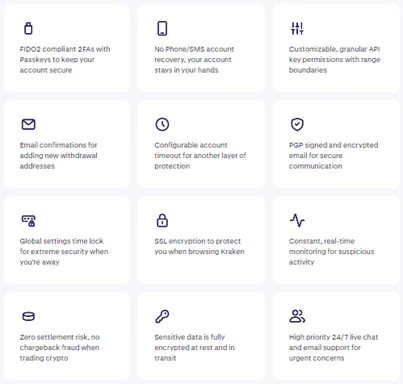The height and width of the screenshot is (384, 403).
Task: Click the clock icon for account timeout
Action: pyautogui.click(x=162, y=124)
